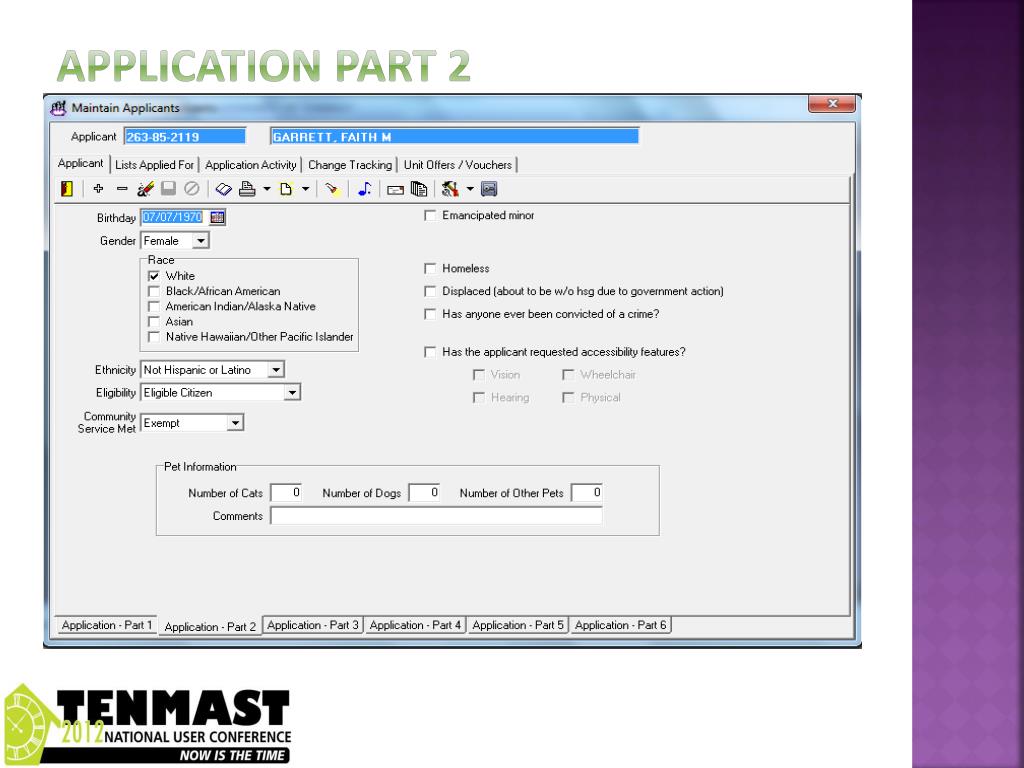Select the Application - Part 2 tab
This screenshot has width=1024, height=768.
tap(210, 626)
